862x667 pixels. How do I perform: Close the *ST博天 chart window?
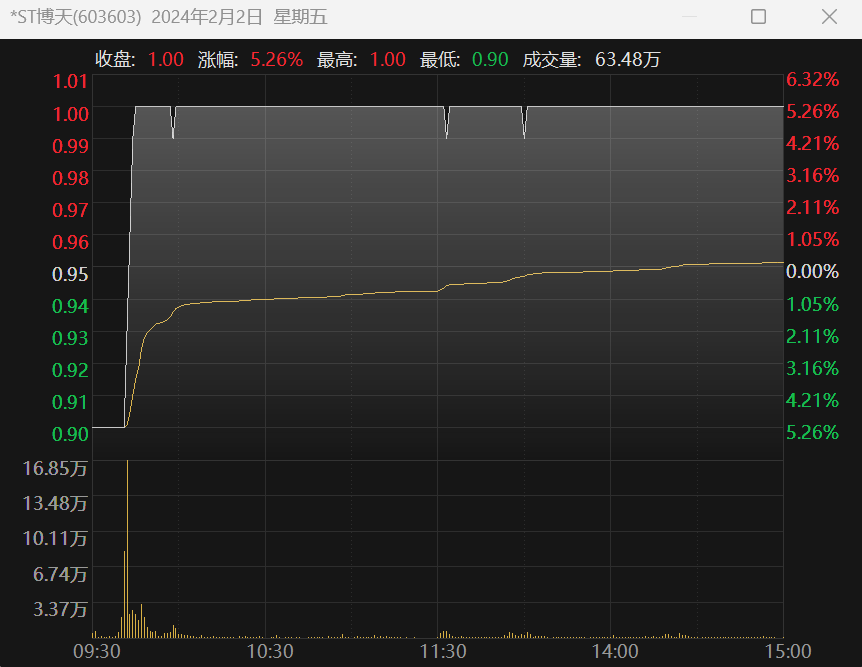pos(829,17)
